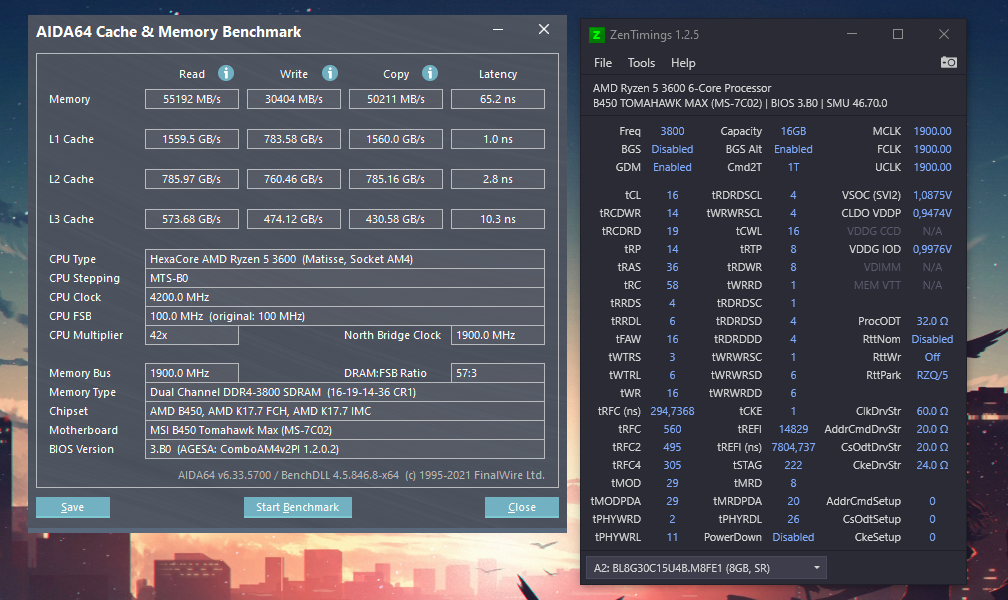The height and width of the screenshot is (600, 1008).
Task: Click the Memory Latency value 65.2 ns
Action: coord(498,99)
